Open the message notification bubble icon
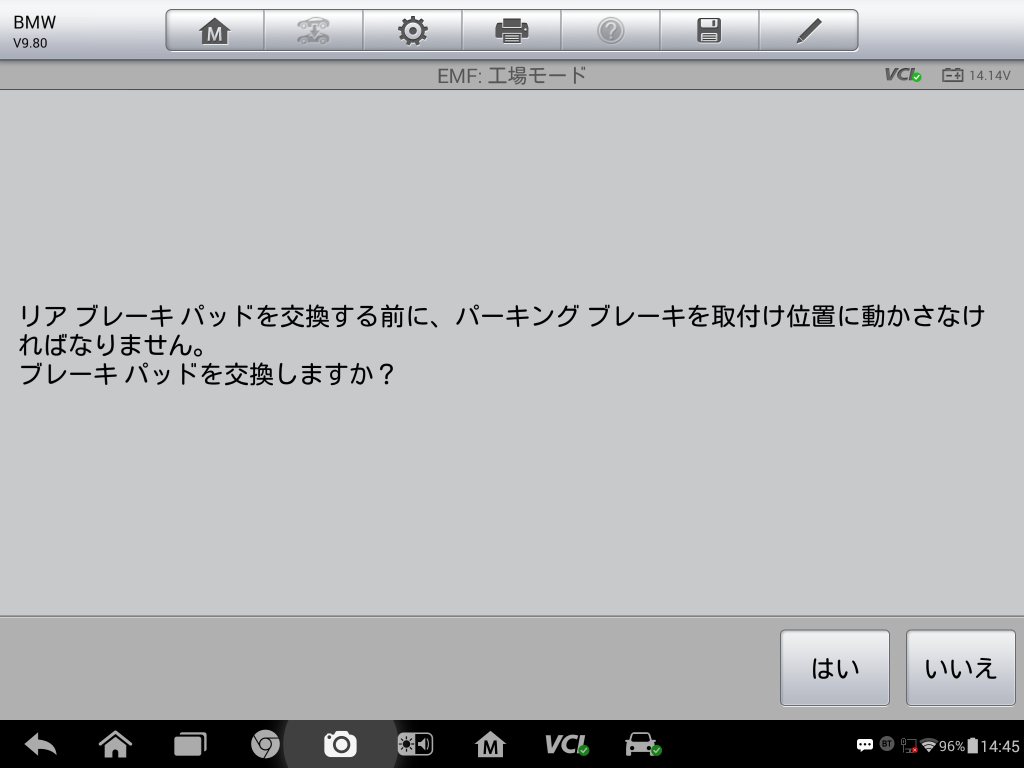1024x768 pixels. 865,745
